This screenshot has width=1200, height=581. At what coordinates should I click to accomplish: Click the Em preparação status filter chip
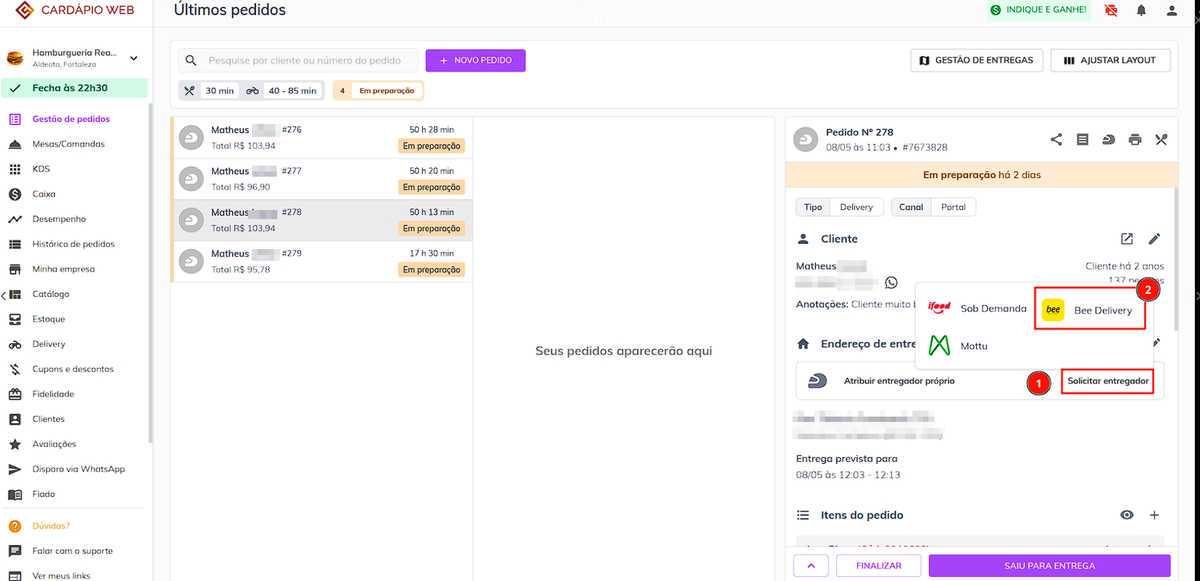(x=378, y=91)
